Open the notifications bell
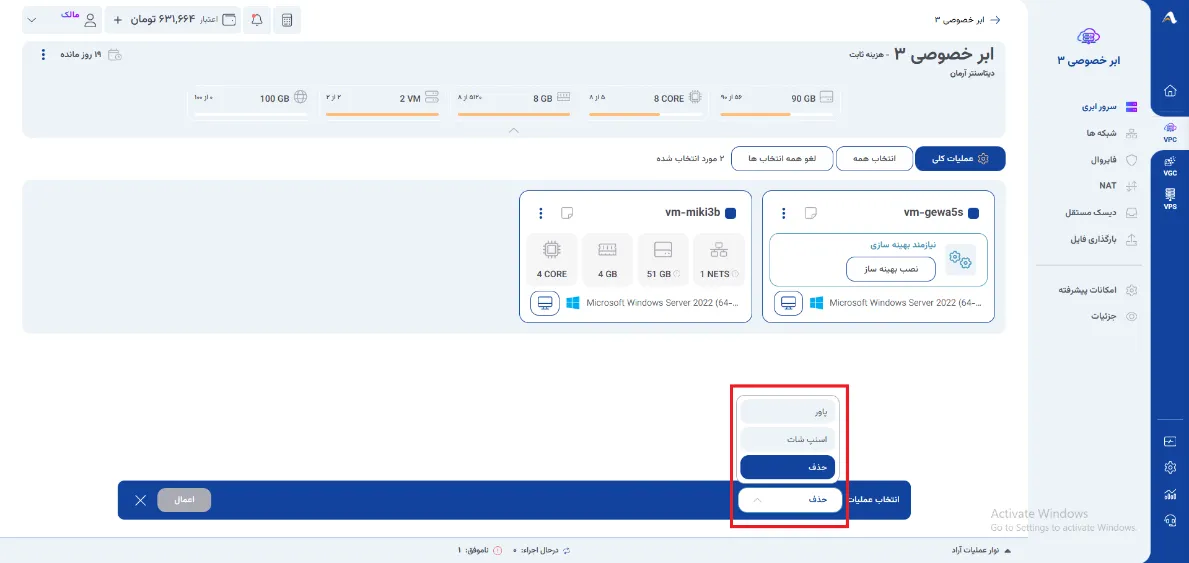The height and width of the screenshot is (563, 1189). [x=257, y=20]
